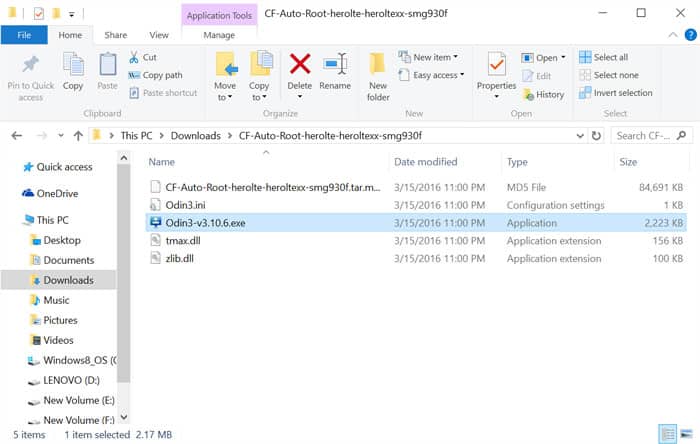The width and height of the screenshot is (700, 444).
Task: Open the recent locations dropdown arrow
Action: (61, 136)
